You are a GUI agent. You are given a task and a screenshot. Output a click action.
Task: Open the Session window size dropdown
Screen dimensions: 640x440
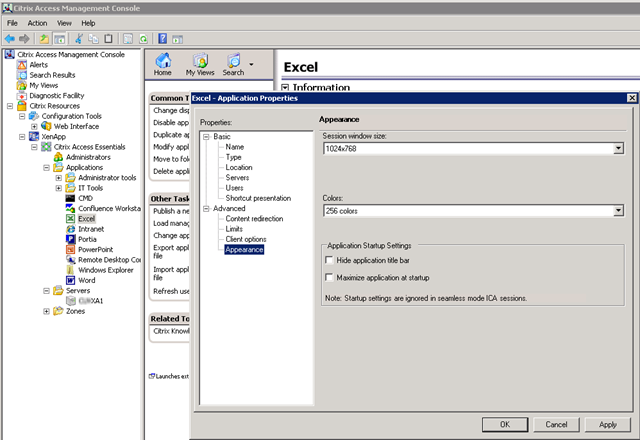click(x=618, y=148)
